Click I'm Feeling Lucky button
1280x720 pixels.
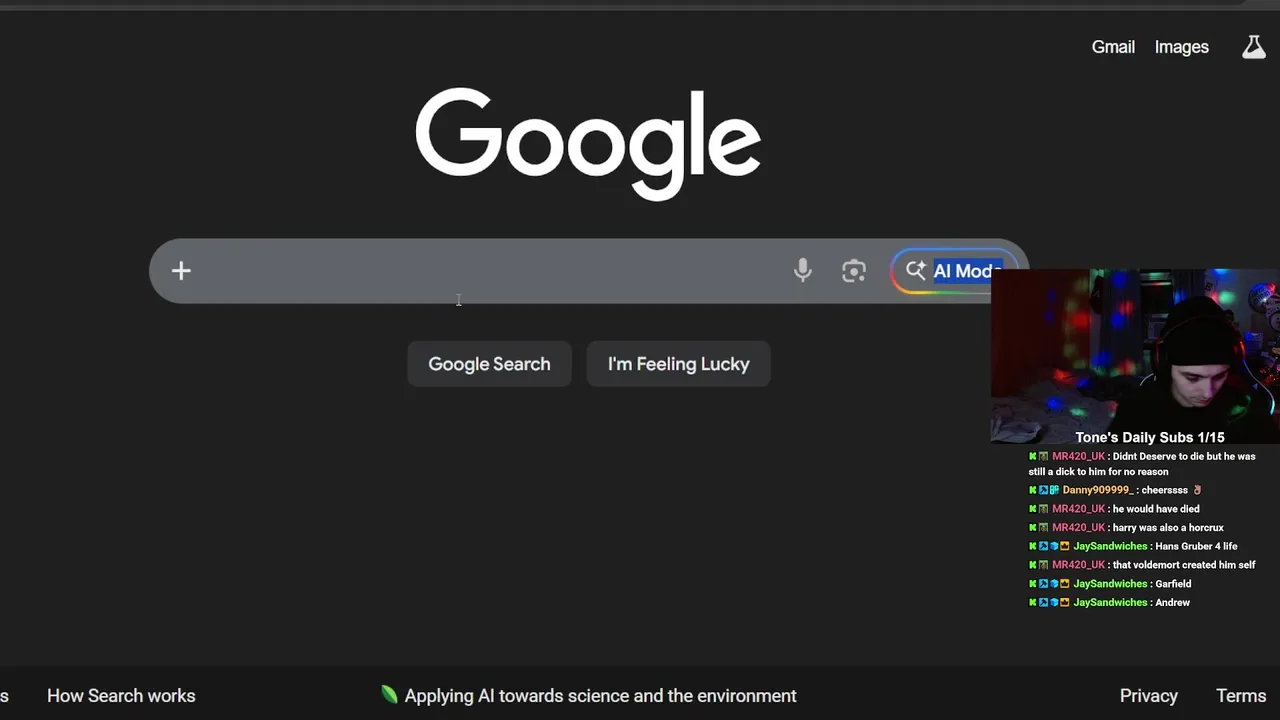[x=679, y=364]
